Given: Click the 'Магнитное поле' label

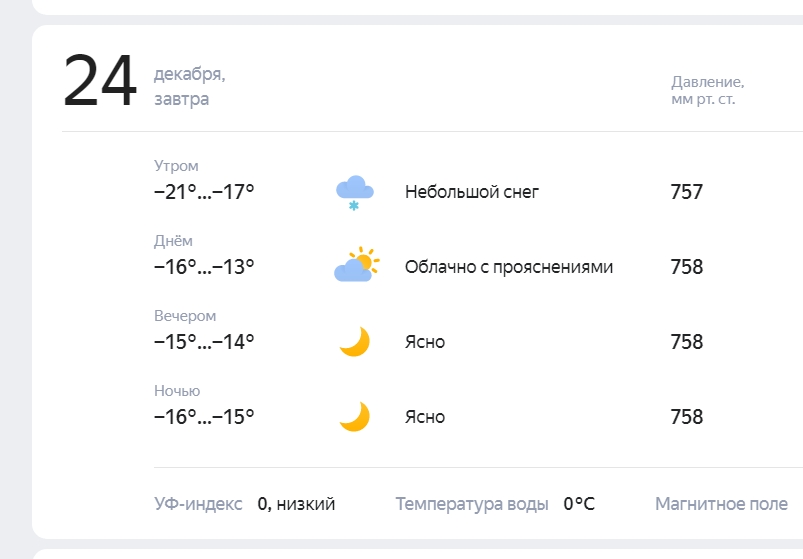Looking at the screenshot, I should pyautogui.click(x=721, y=504).
